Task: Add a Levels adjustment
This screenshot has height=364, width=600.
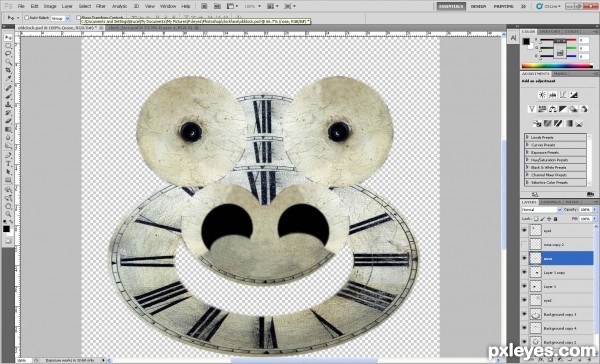Action: click(x=553, y=95)
